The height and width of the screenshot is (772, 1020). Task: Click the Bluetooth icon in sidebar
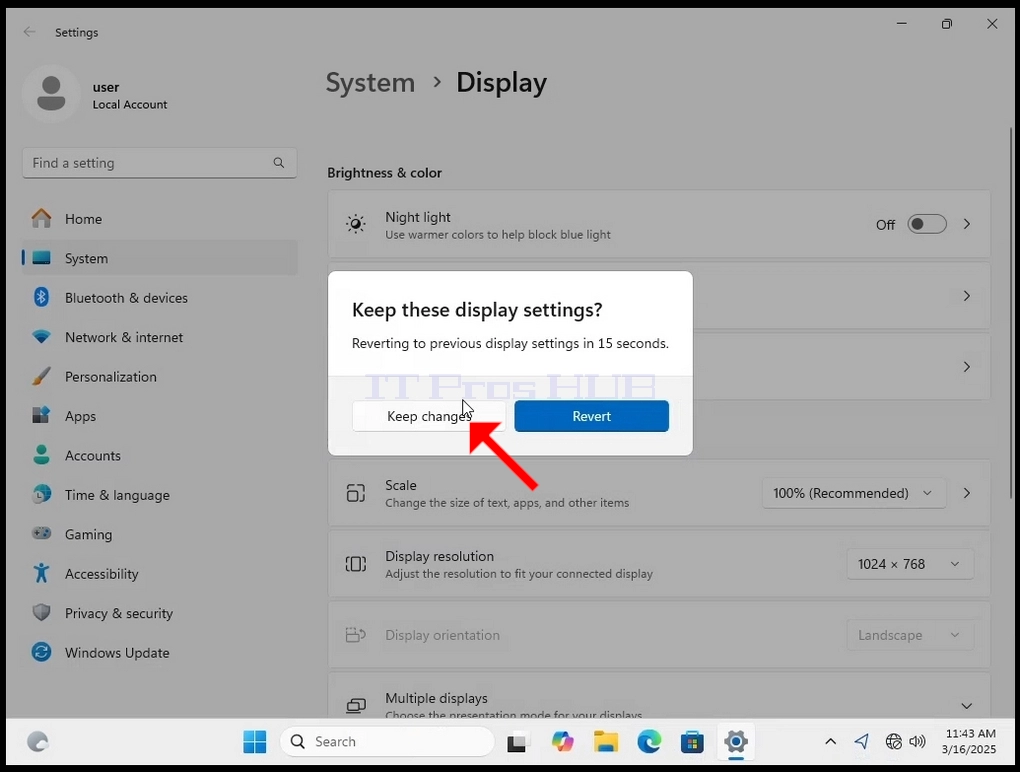[x=42, y=297]
